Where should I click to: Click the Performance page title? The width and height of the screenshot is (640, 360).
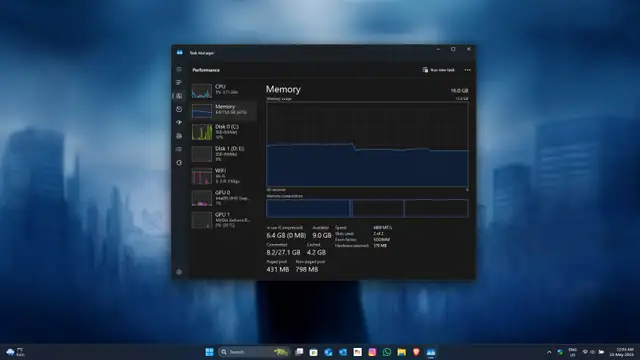[206, 70]
